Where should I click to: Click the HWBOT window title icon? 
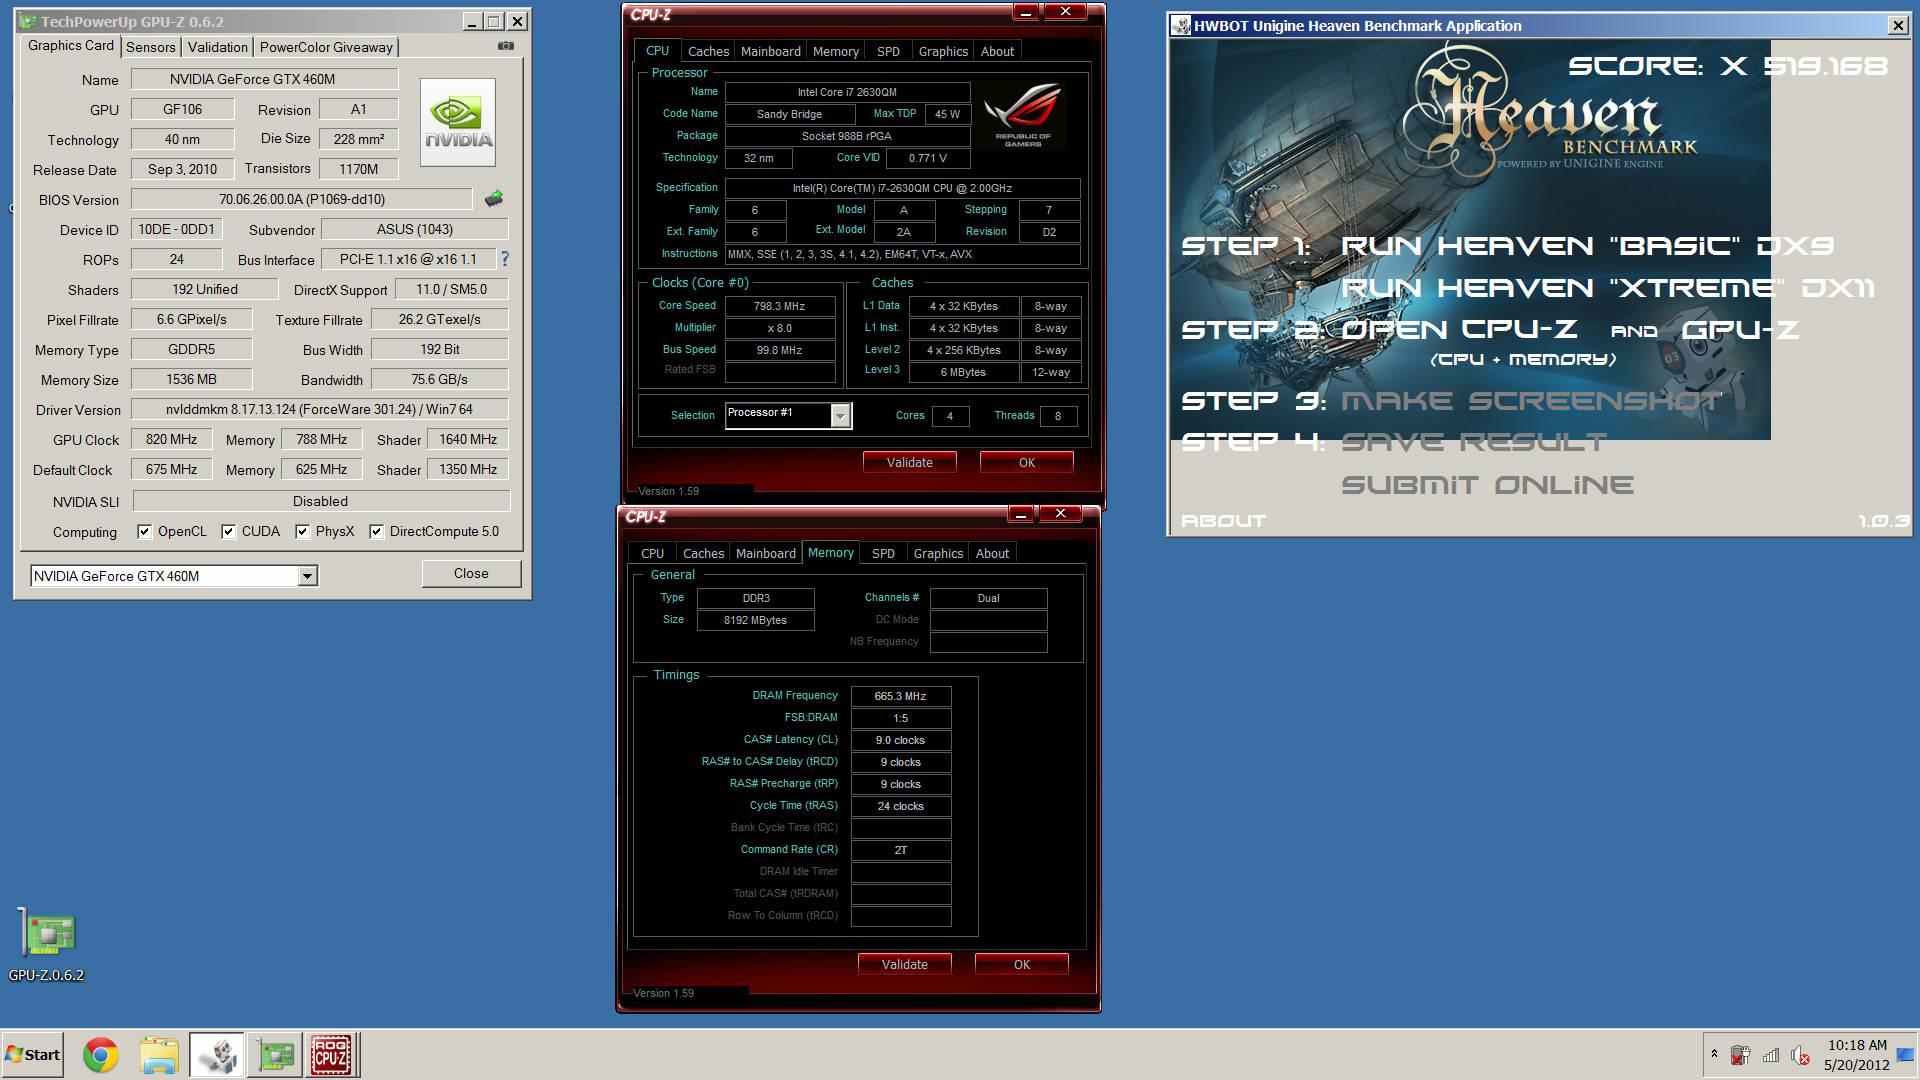1182,26
